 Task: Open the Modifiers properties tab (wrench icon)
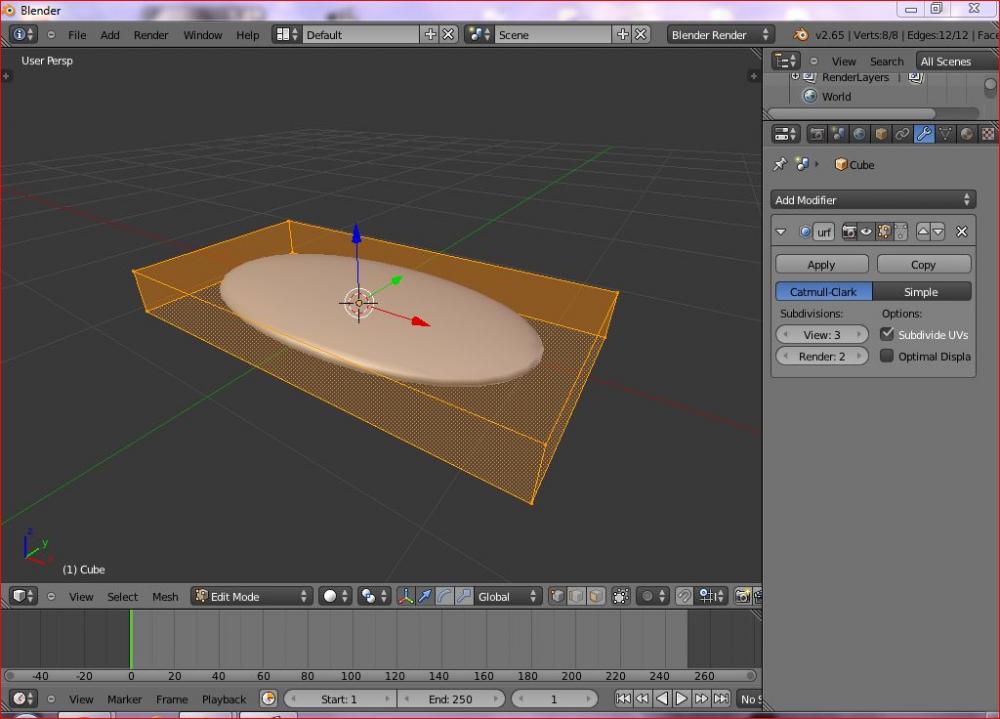coord(924,134)
